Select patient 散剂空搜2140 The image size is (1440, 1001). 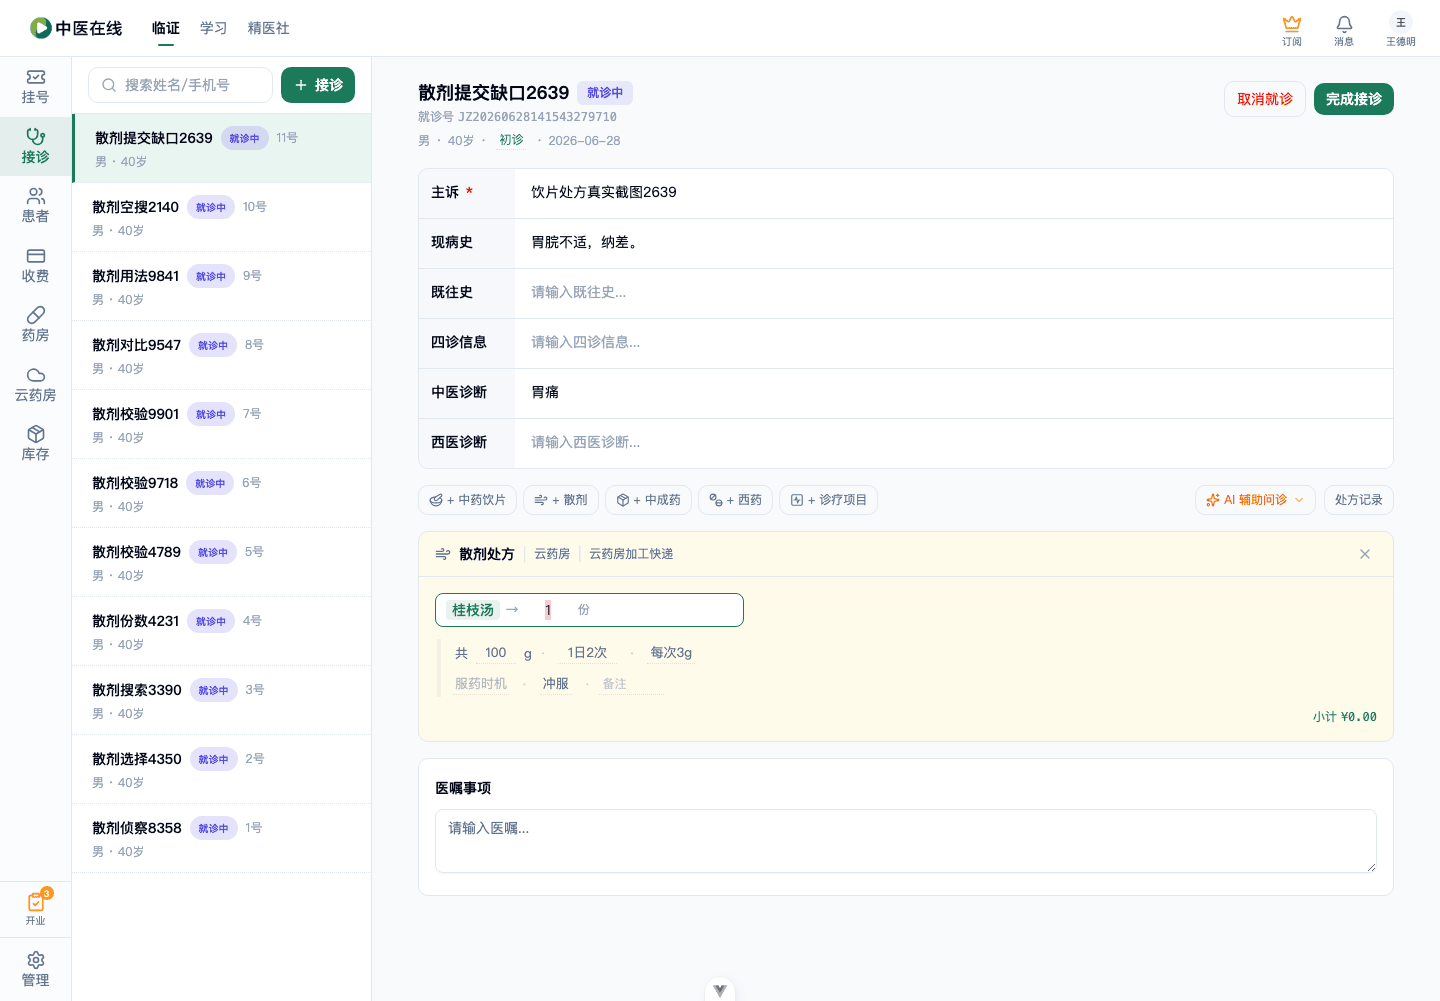pos(222,217)
